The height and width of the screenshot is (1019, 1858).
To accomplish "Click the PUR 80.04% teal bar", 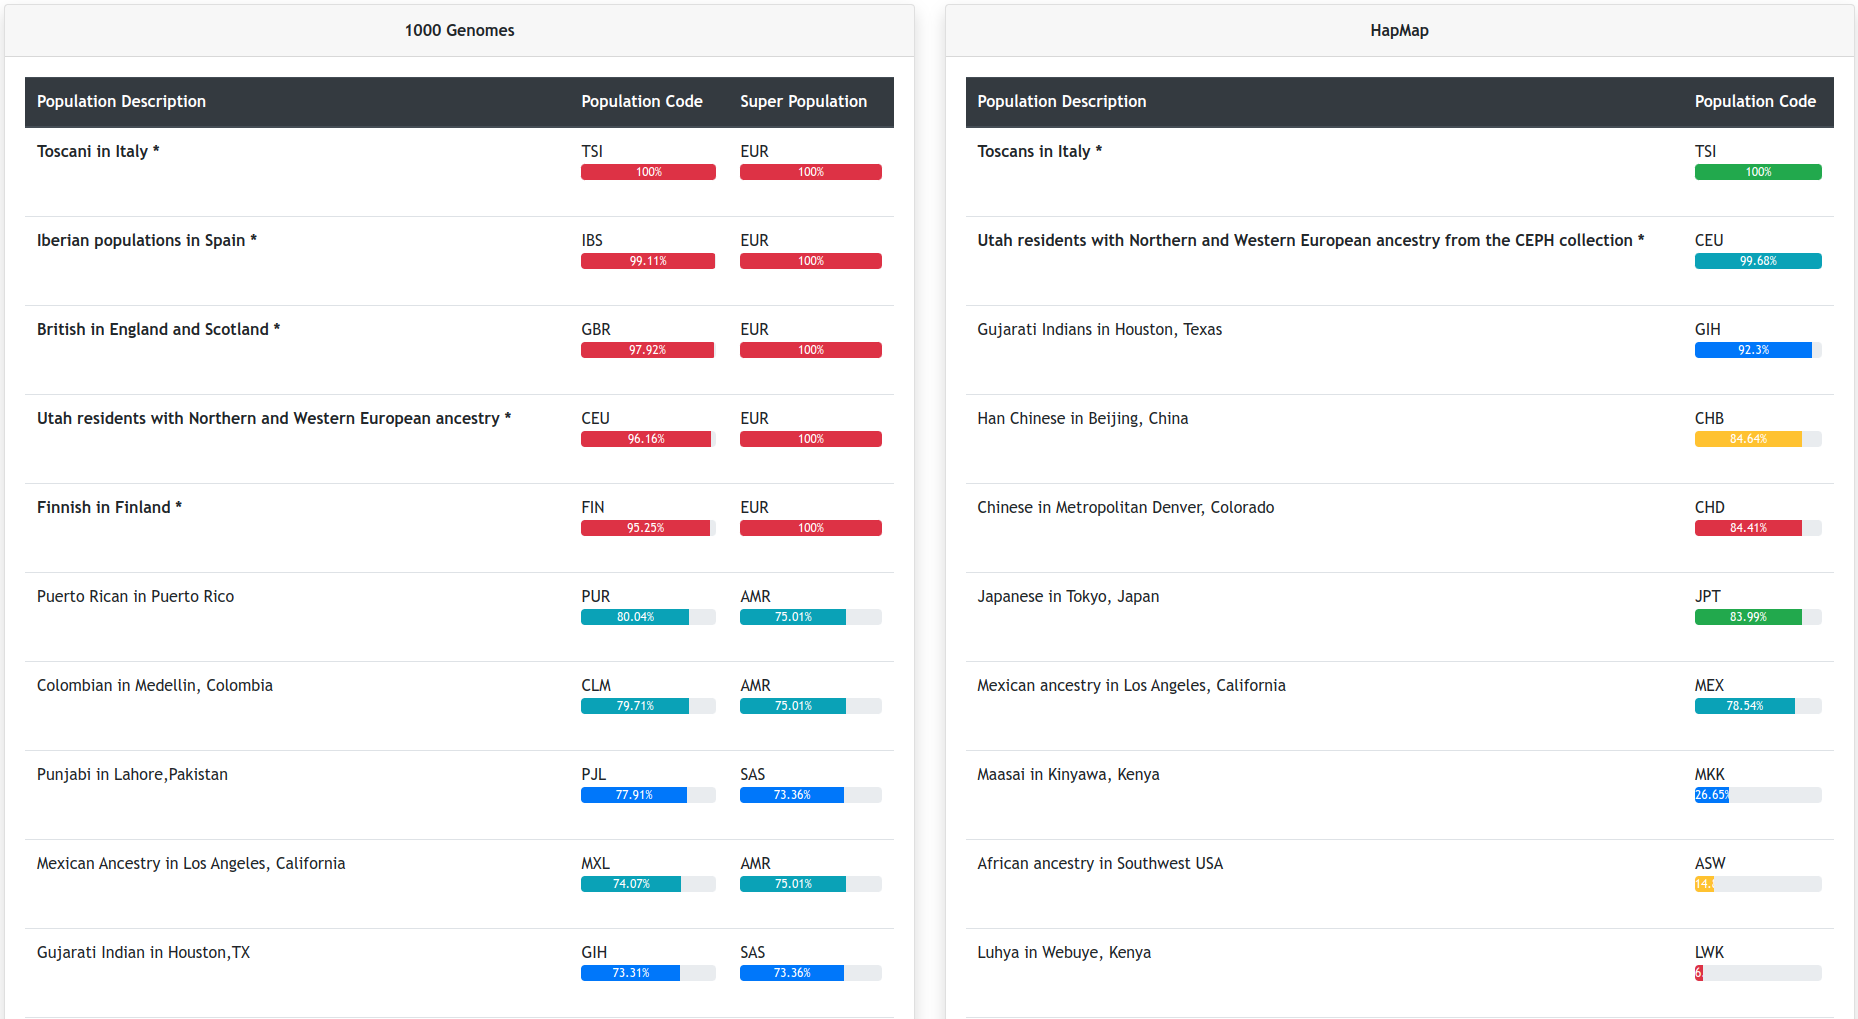I will click(635, 617).
